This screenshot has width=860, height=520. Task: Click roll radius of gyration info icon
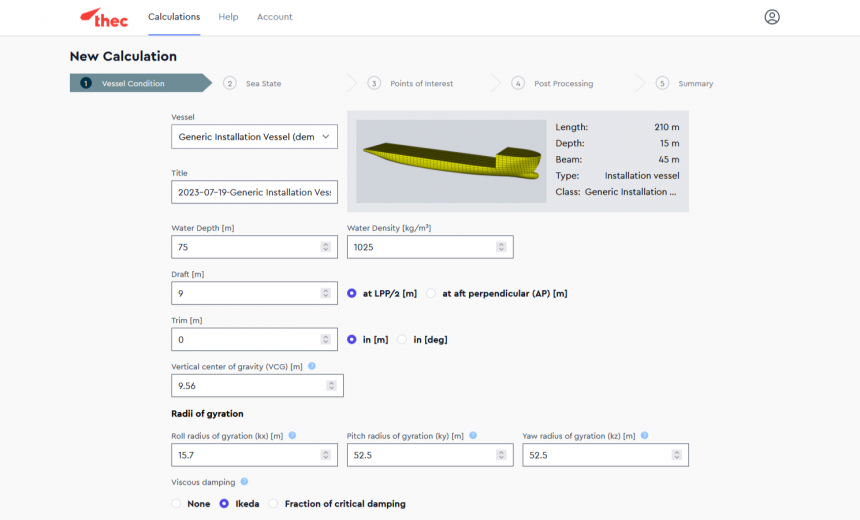point(292,435)
